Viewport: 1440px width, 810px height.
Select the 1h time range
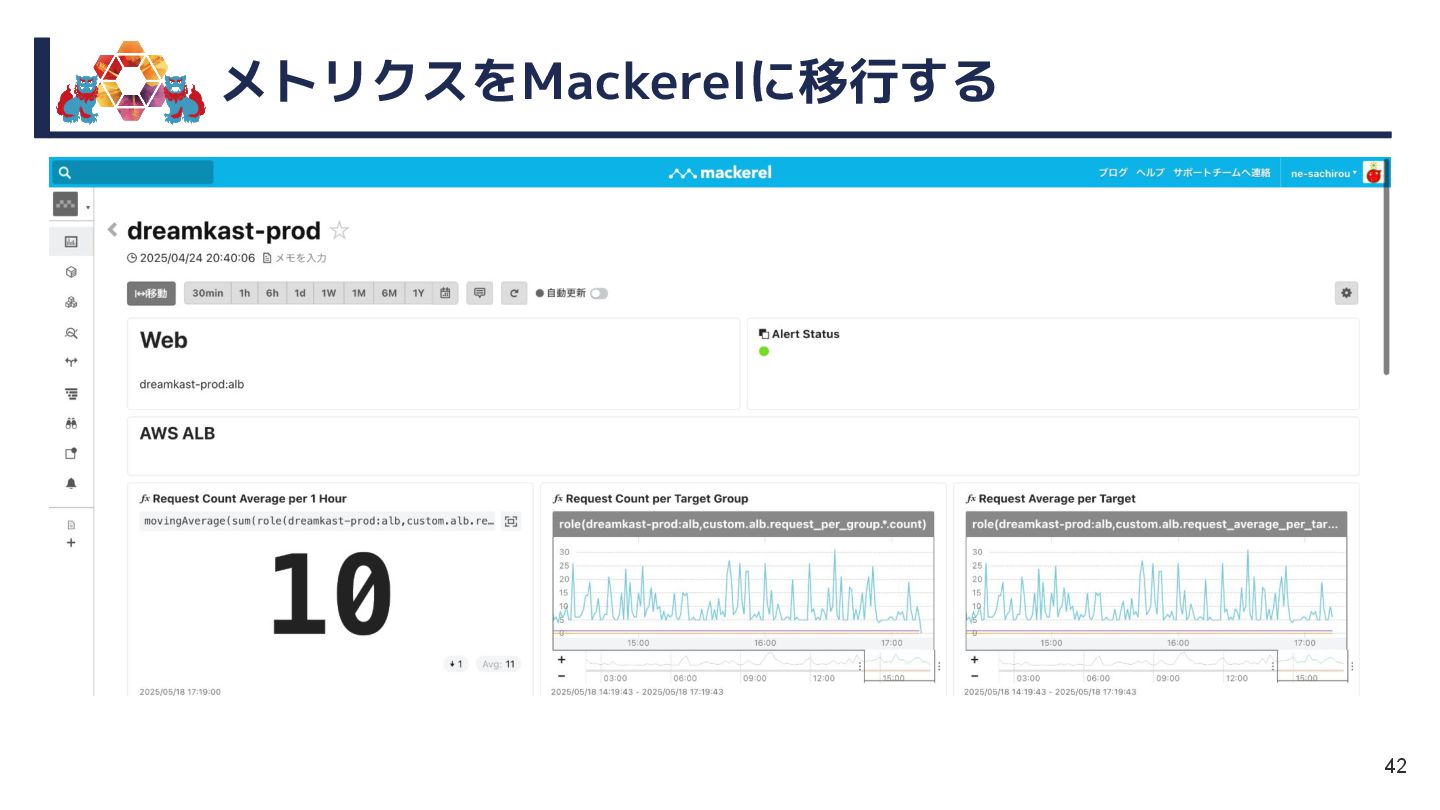coord(244,293)
